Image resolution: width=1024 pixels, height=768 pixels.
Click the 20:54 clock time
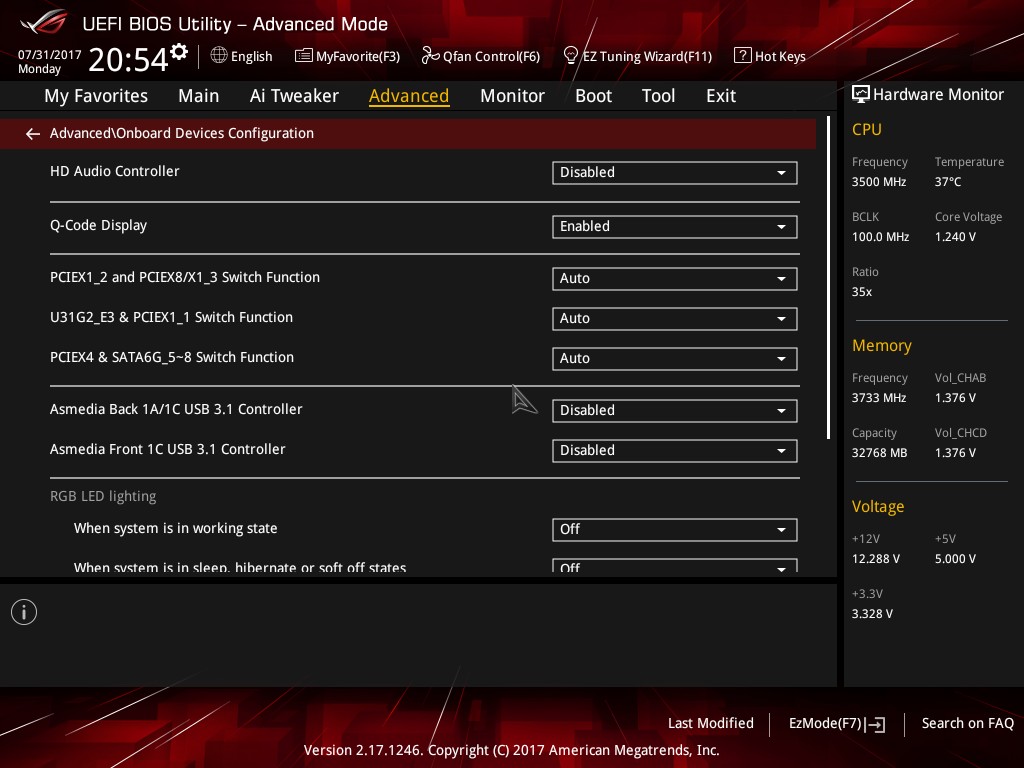pos(128,59)
